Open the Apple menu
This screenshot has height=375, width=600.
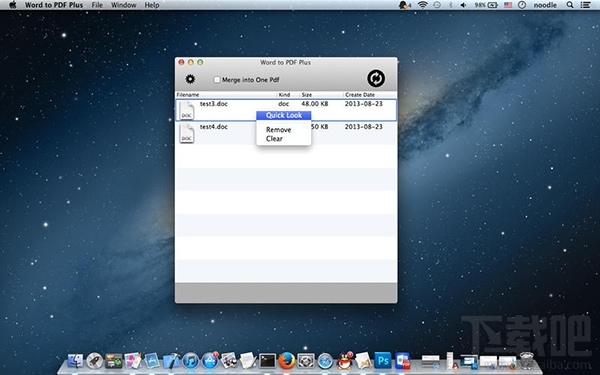13,5
